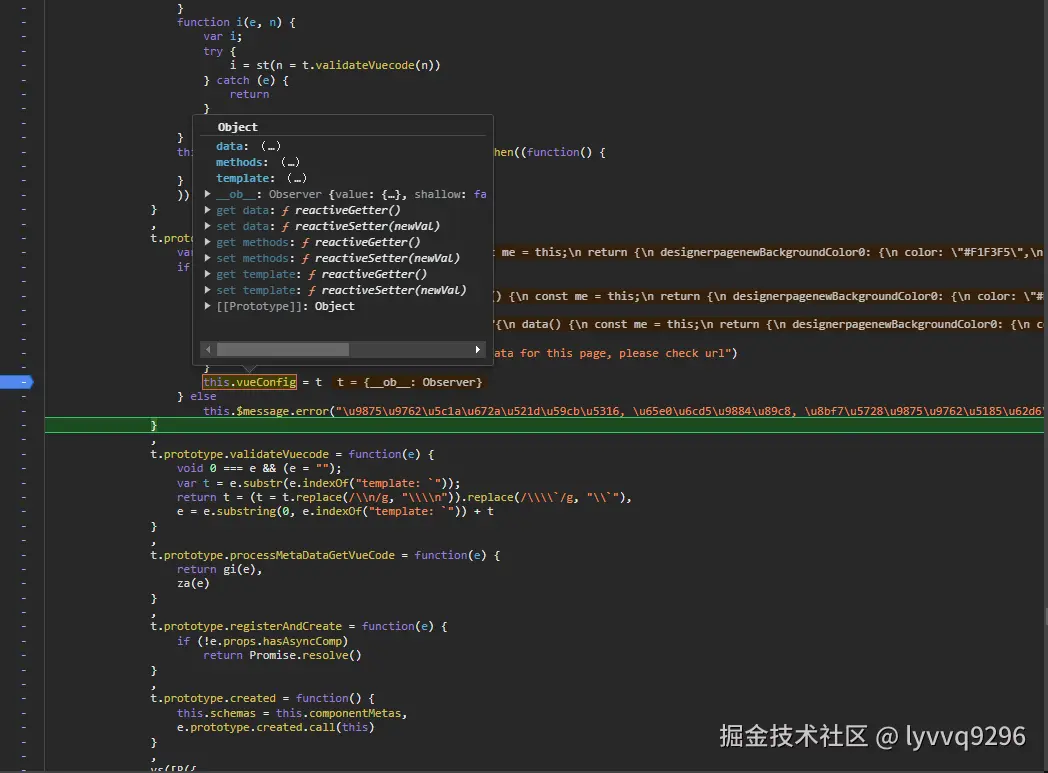
Task: Expand the 'set methods' reactiveSetter entry
Action: click(x=208, y=259)
